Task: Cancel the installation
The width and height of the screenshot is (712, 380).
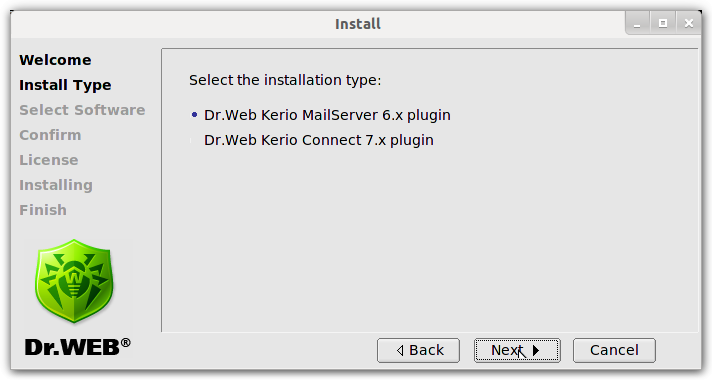Action: click(x=614, y=350)
